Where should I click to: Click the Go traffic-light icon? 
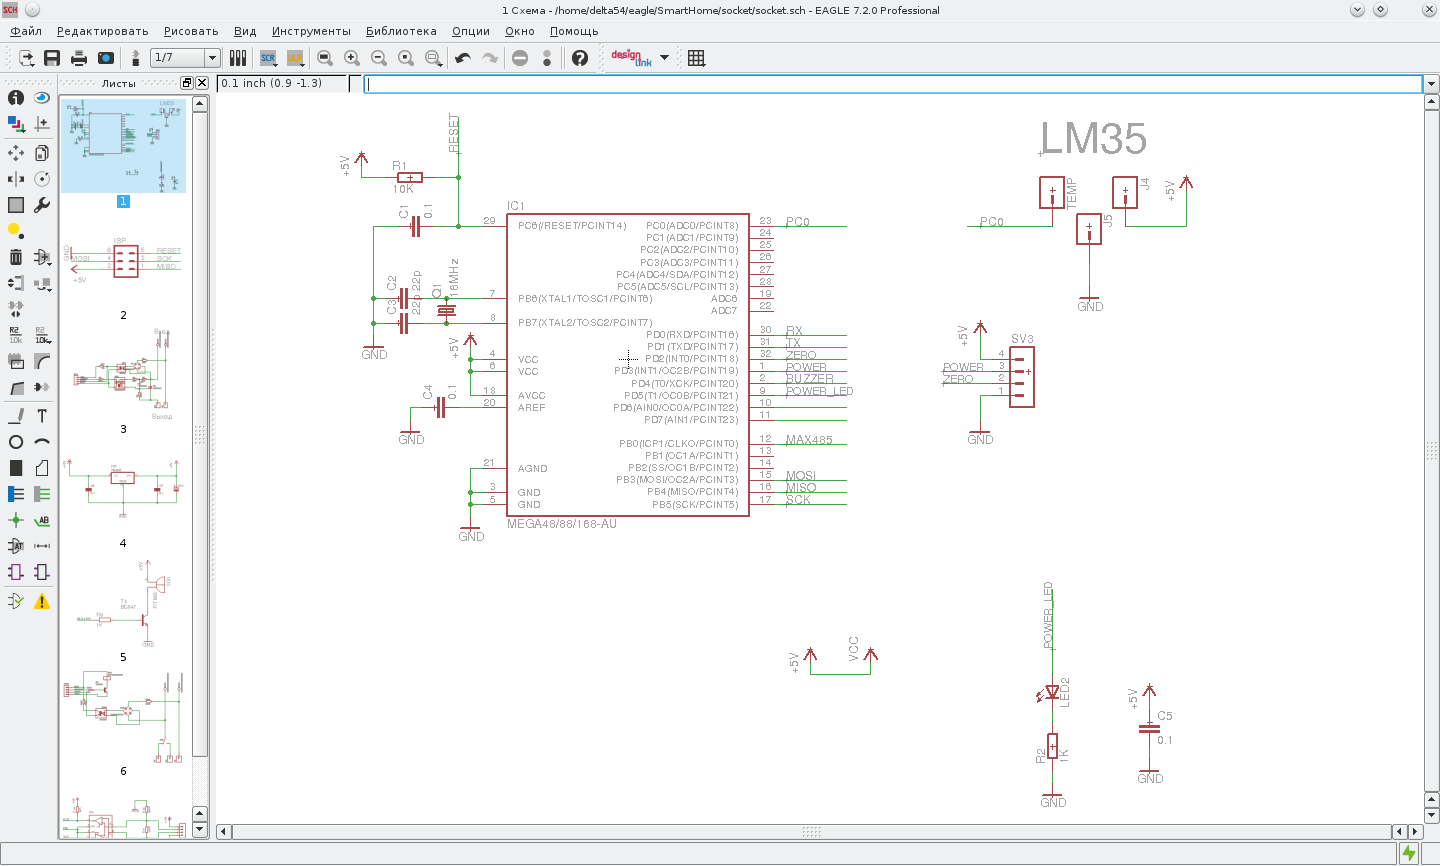pyautogui.click(x=547, y=58)
